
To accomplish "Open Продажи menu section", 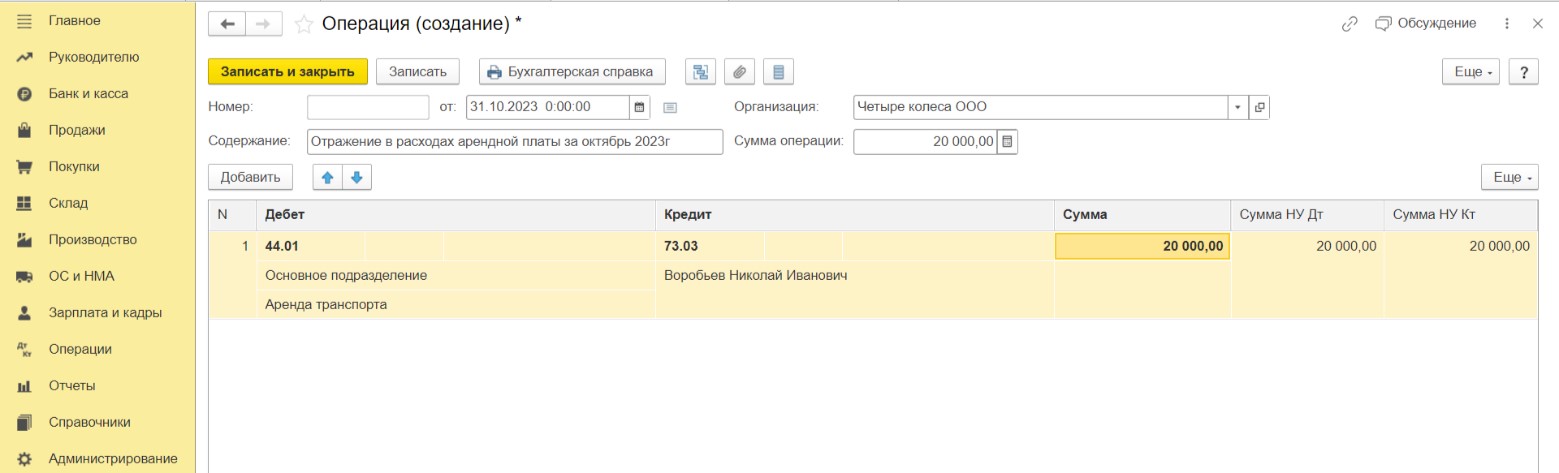I will click(77, 130).
